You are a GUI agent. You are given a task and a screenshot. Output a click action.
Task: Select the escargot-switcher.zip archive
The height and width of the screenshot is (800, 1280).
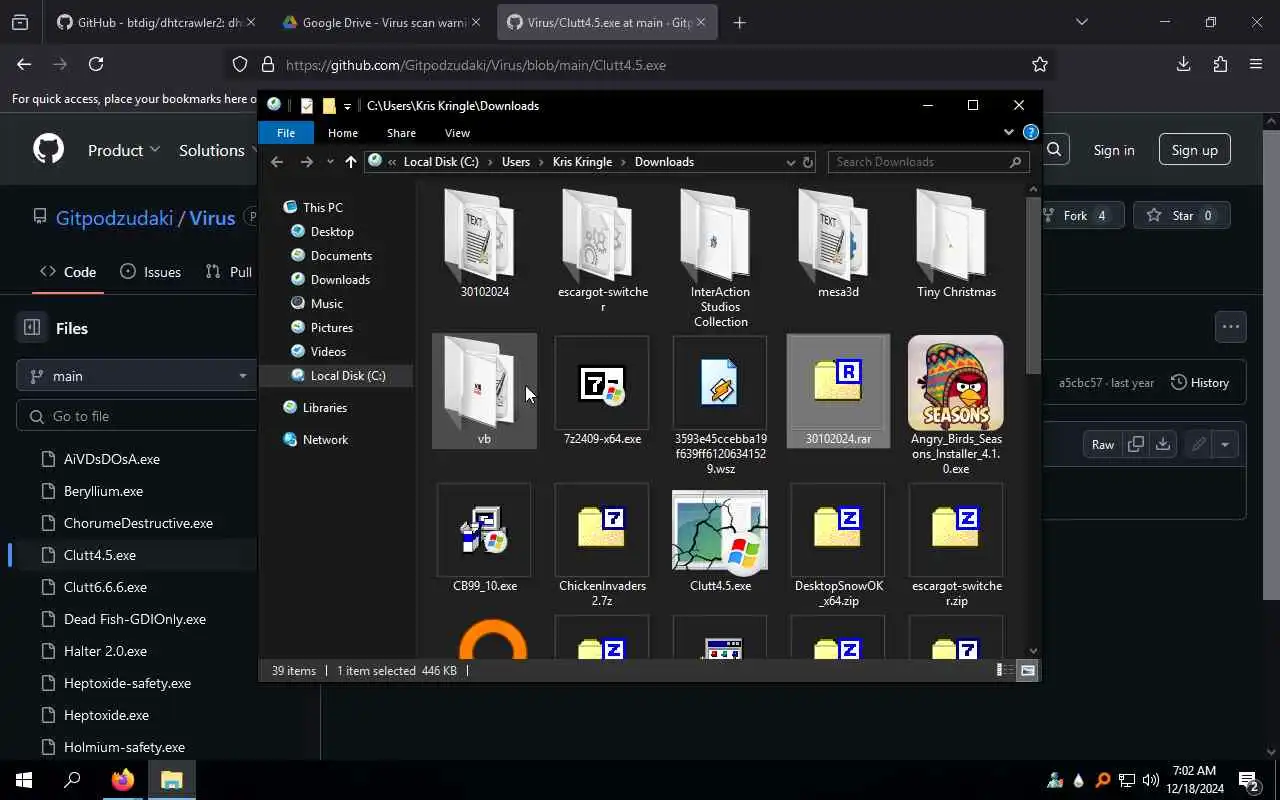(x=956, y=545)
